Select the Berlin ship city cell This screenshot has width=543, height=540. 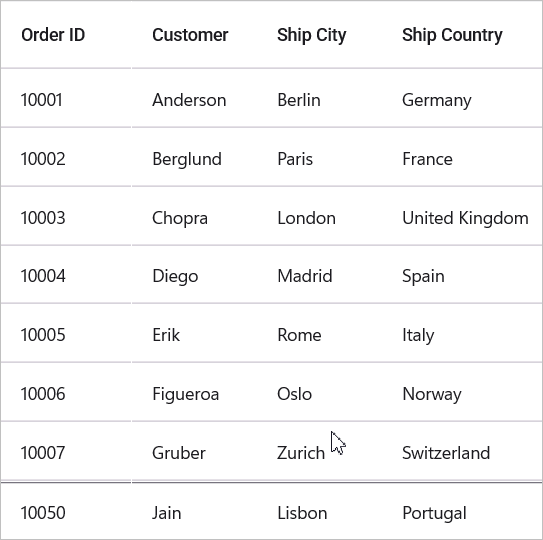[319, 98]
